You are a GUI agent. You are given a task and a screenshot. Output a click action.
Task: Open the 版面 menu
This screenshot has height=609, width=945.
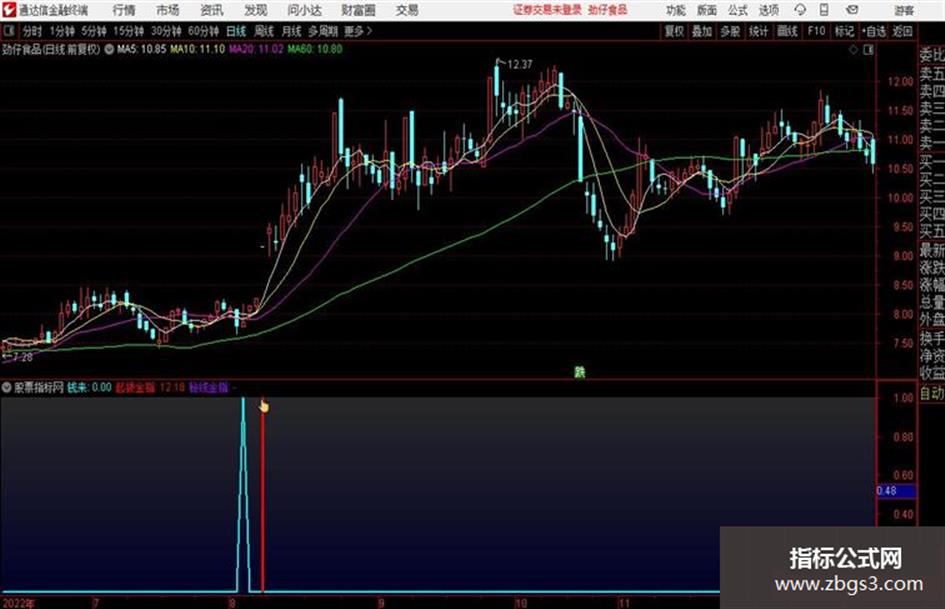click(x=706, y=10)
